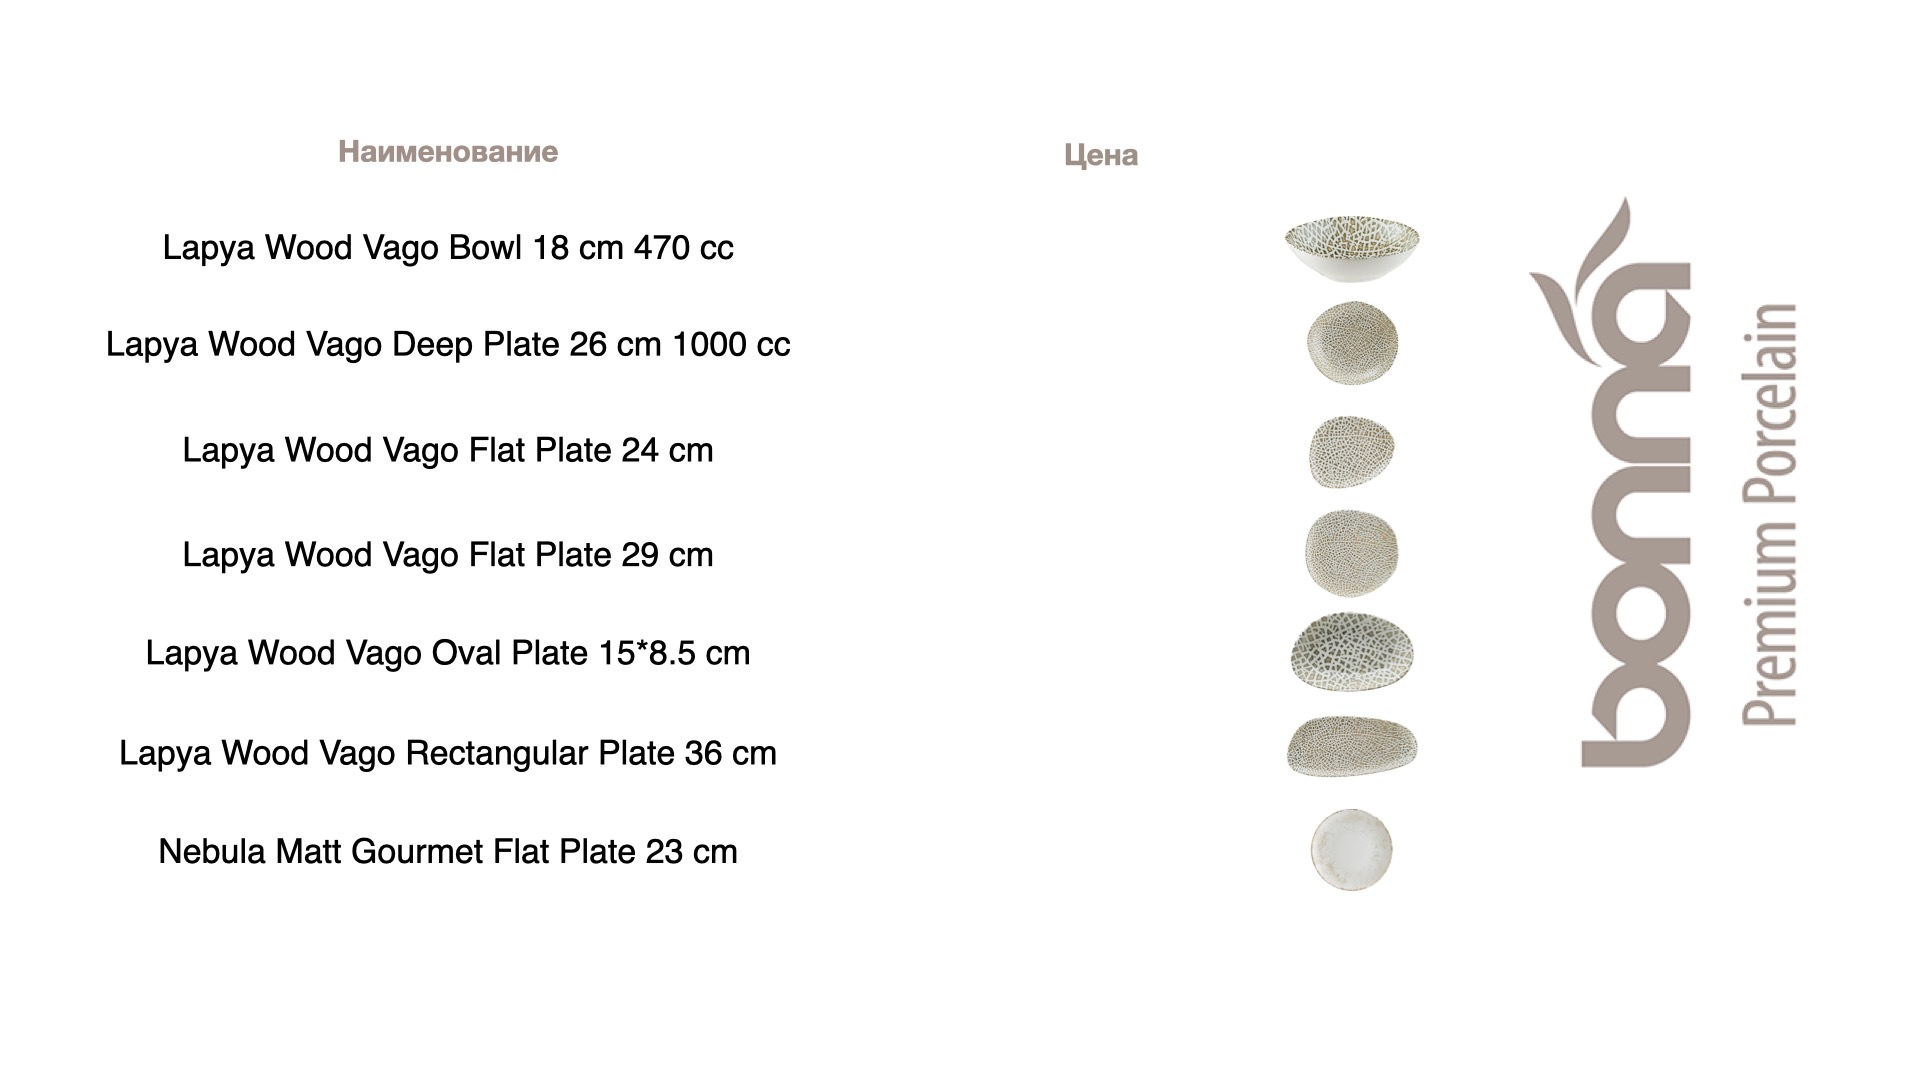Click the Nebula Matt Gourmet plate image
Viewport: 1920px width, 1080px height.
[1351, 849]
